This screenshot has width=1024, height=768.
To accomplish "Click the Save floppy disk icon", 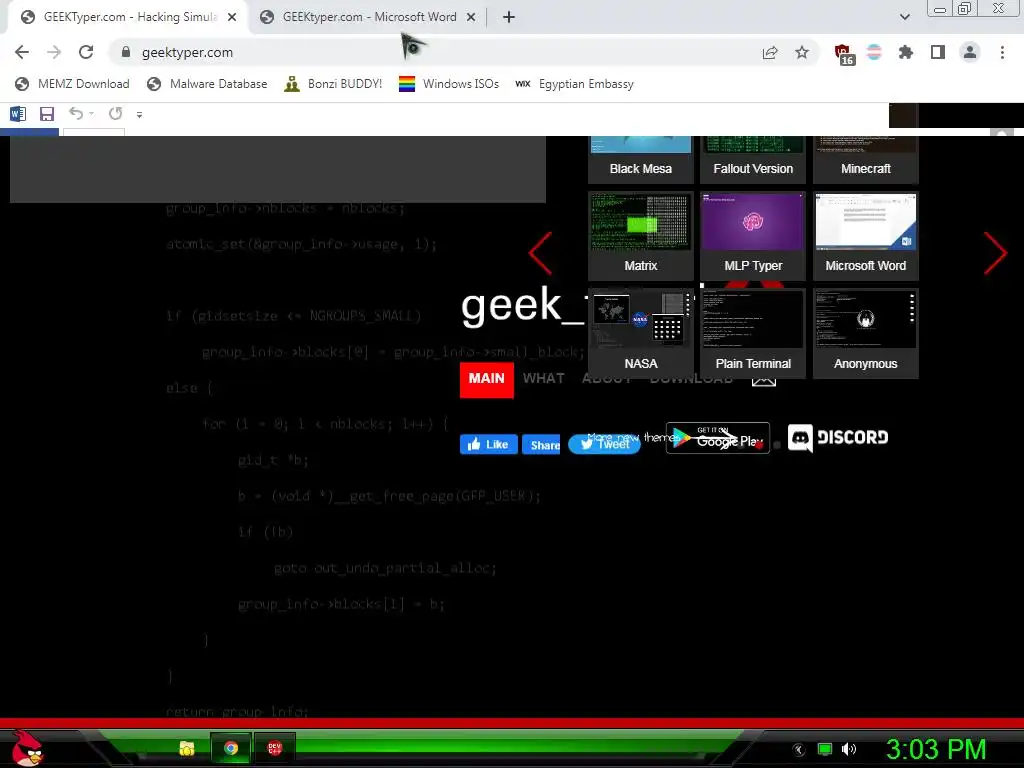I will 46,114.
